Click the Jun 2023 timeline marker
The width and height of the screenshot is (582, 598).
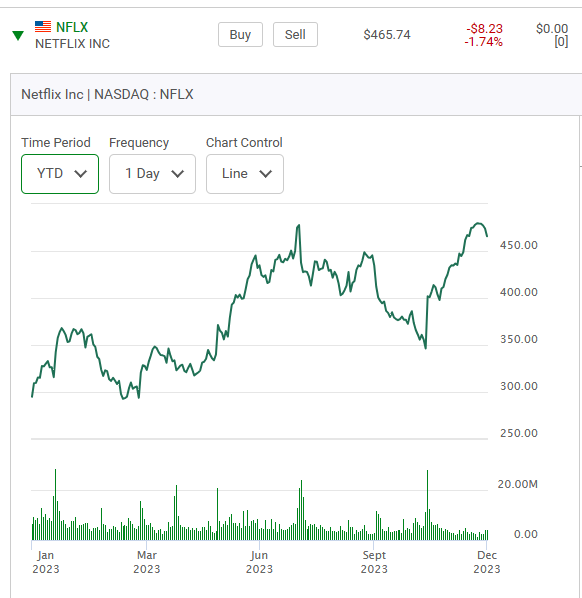click(259, 562)
